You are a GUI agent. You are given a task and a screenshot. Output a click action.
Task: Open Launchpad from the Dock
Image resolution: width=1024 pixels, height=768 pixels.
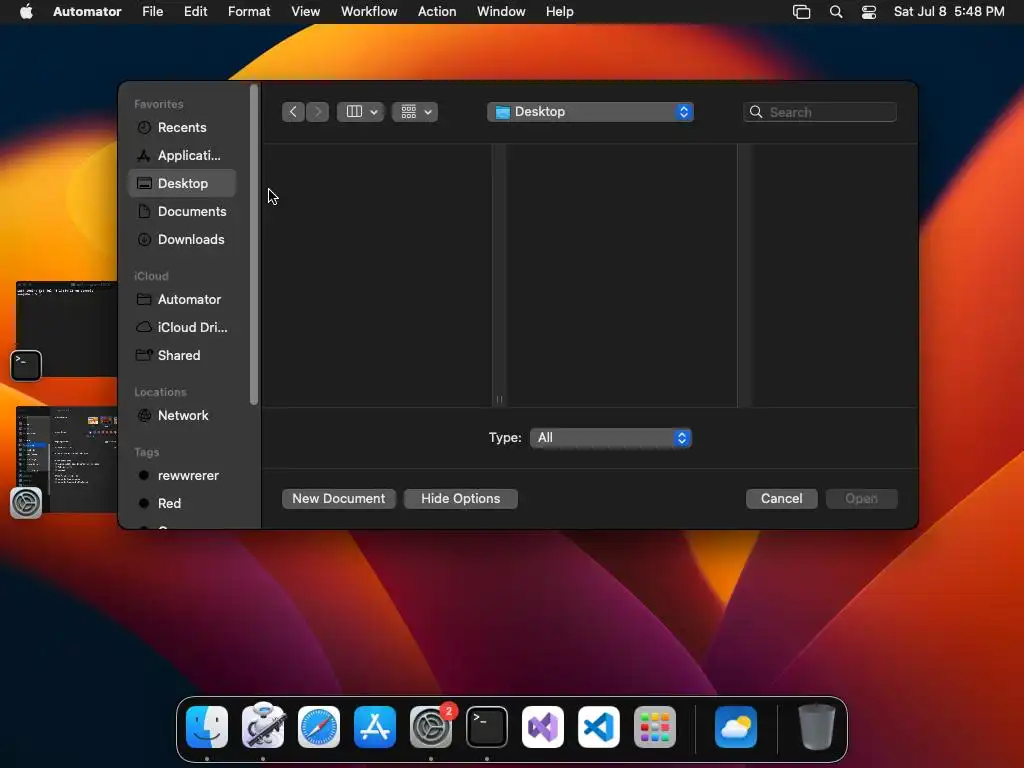point(655,727)
